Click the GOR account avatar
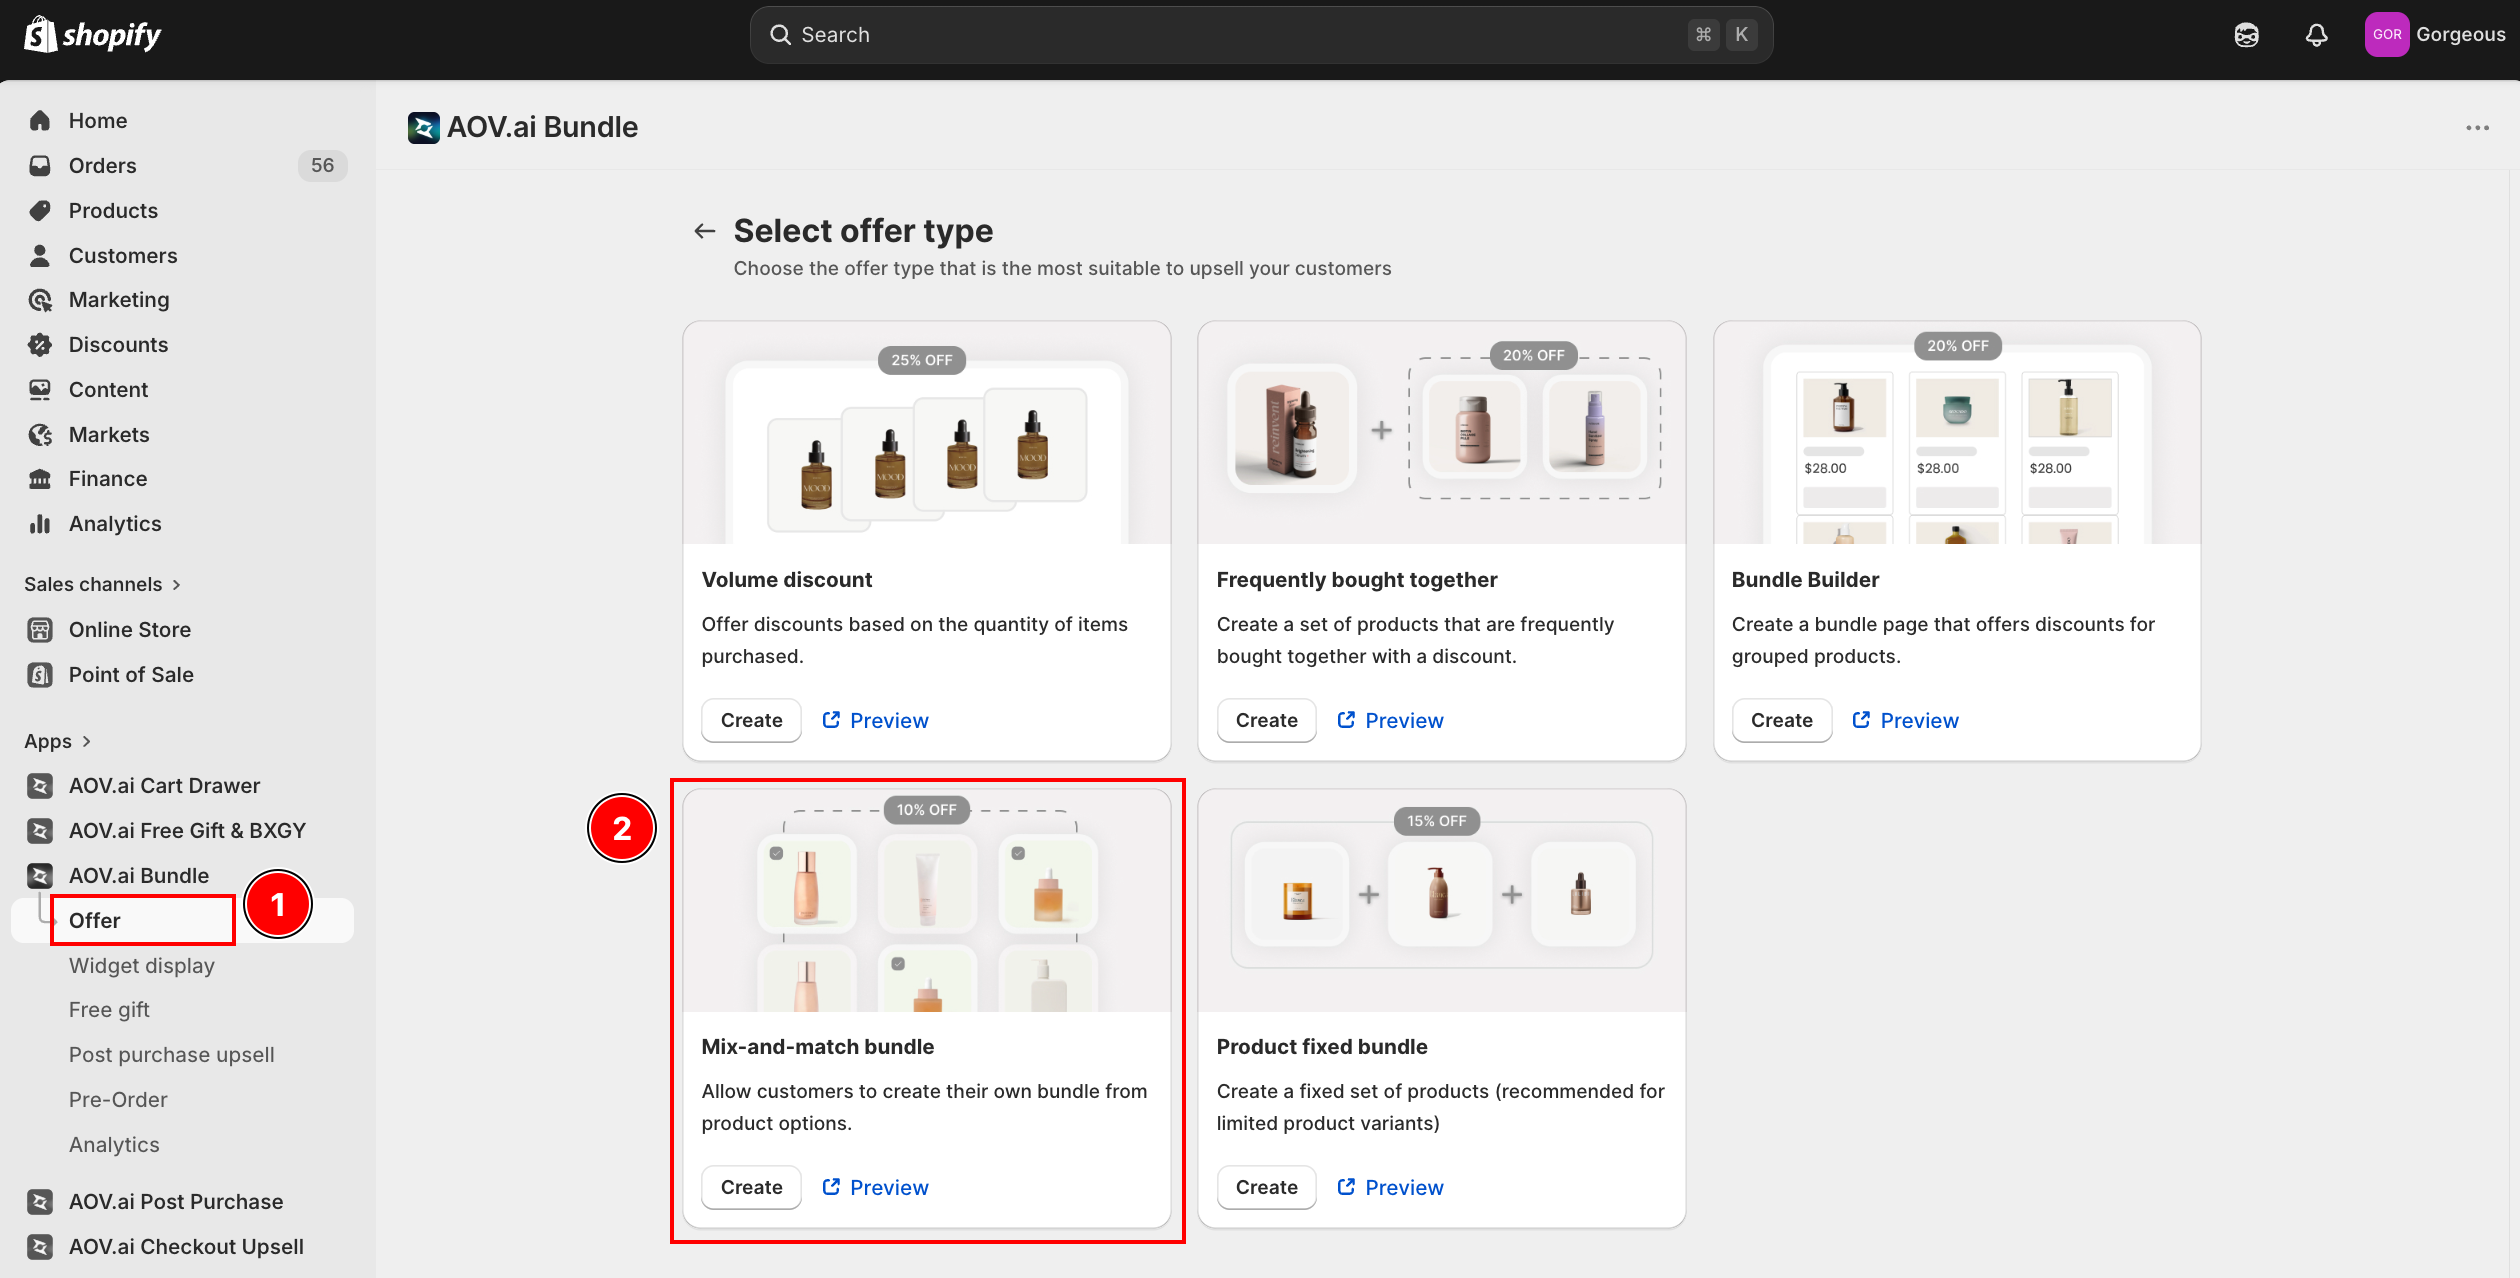This screenshot has height=1278, width=2520. [x=2387, y=35]
